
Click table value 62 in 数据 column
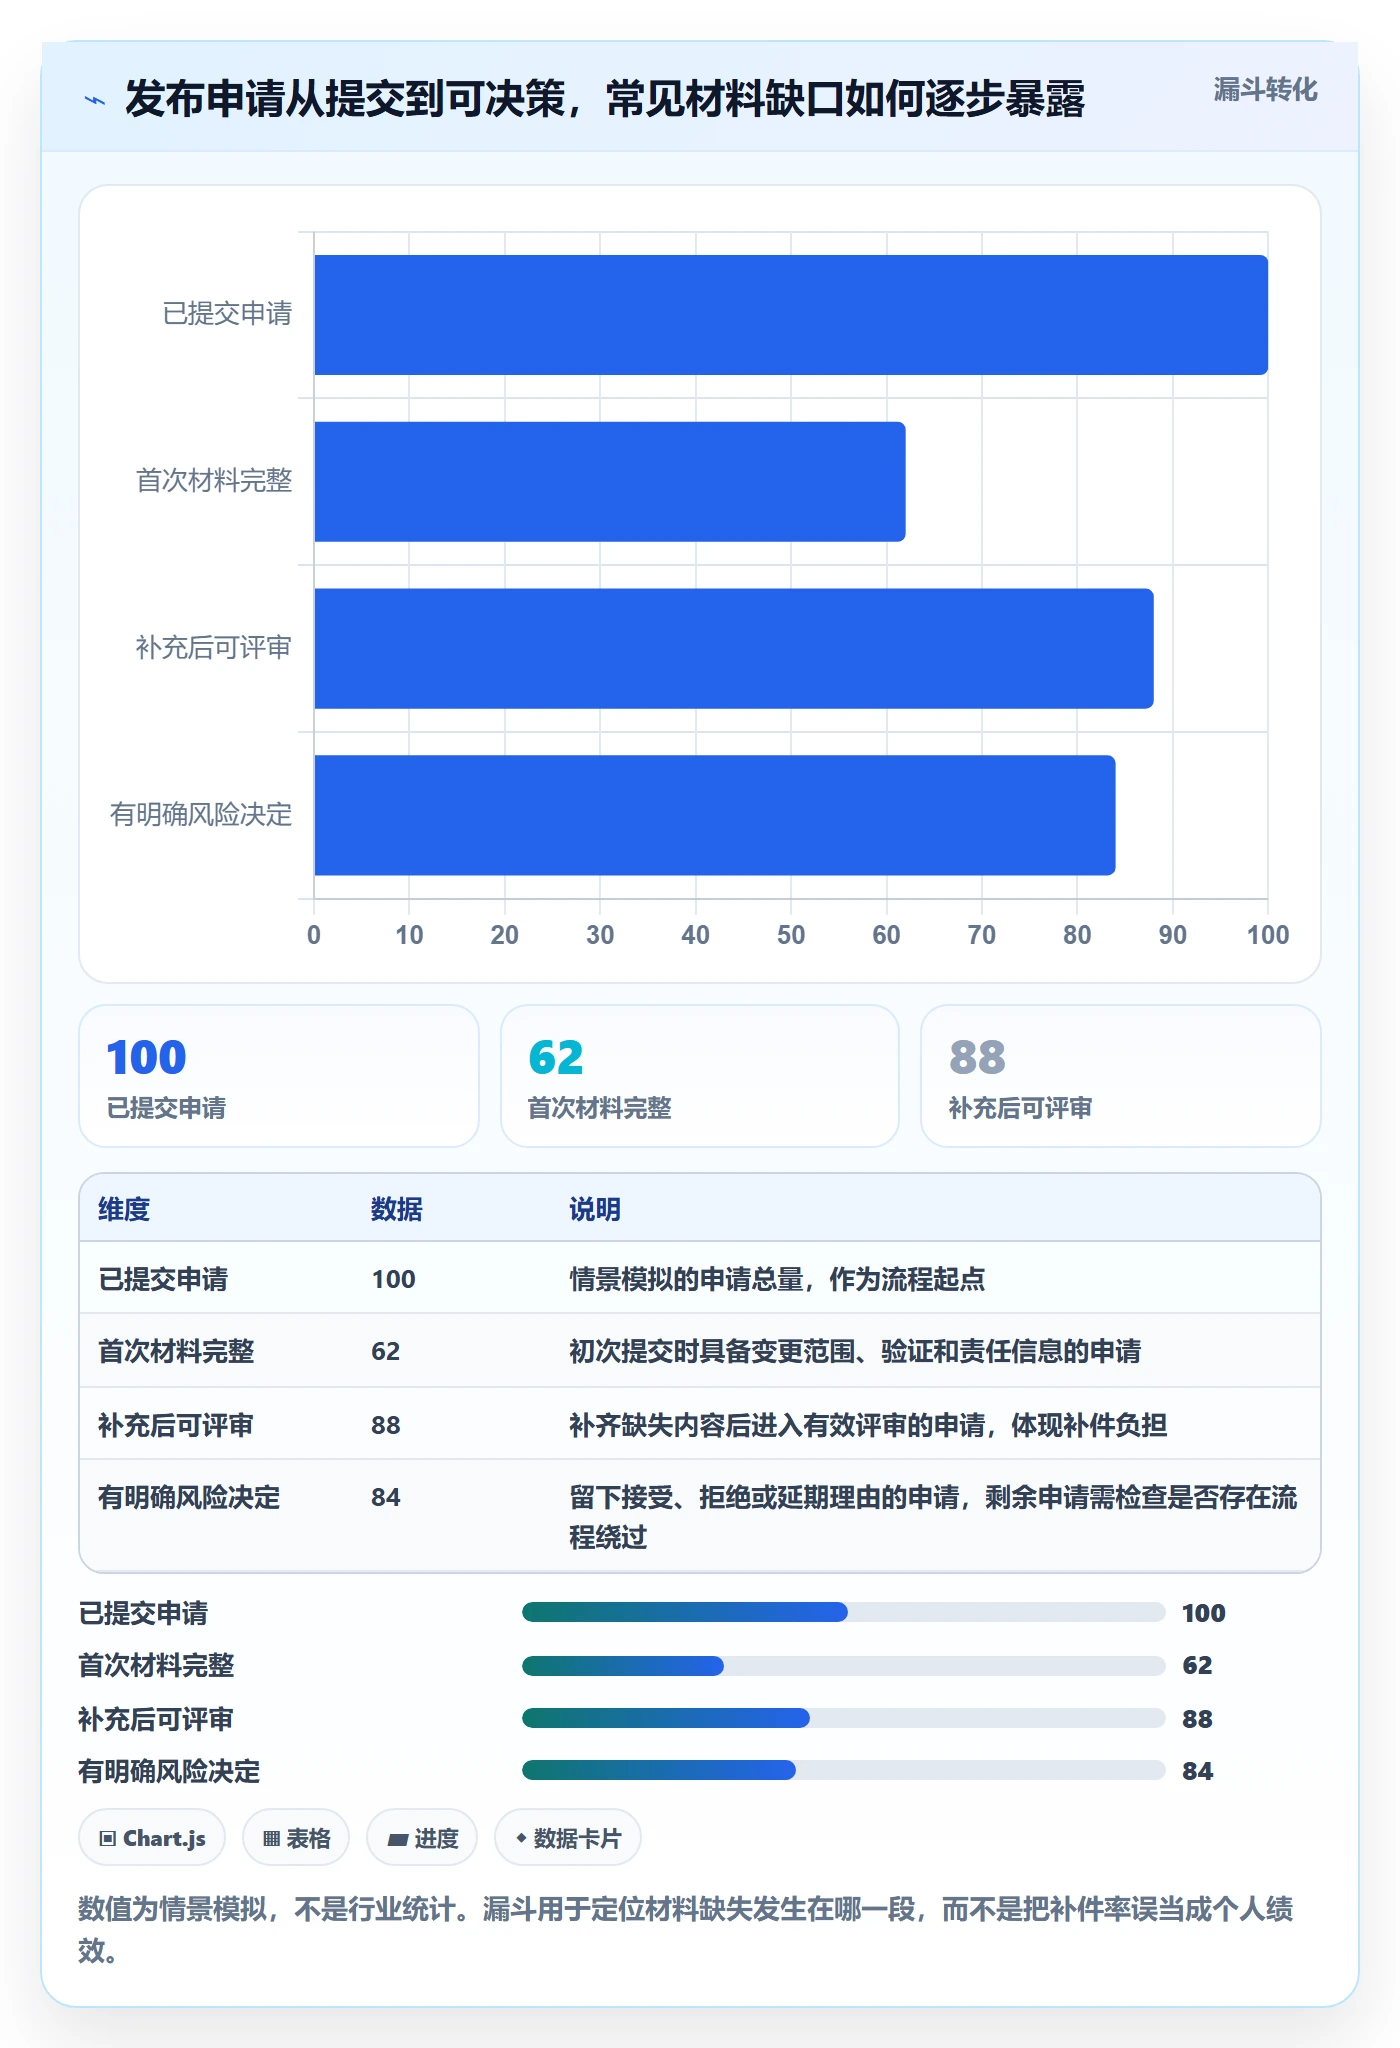point(386,1351)
